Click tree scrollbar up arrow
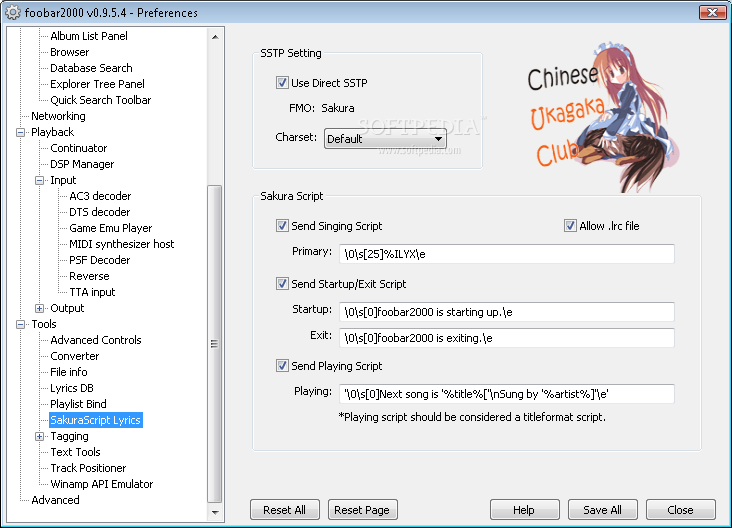Viewport: 732px width, 528px height. point(215,36)
